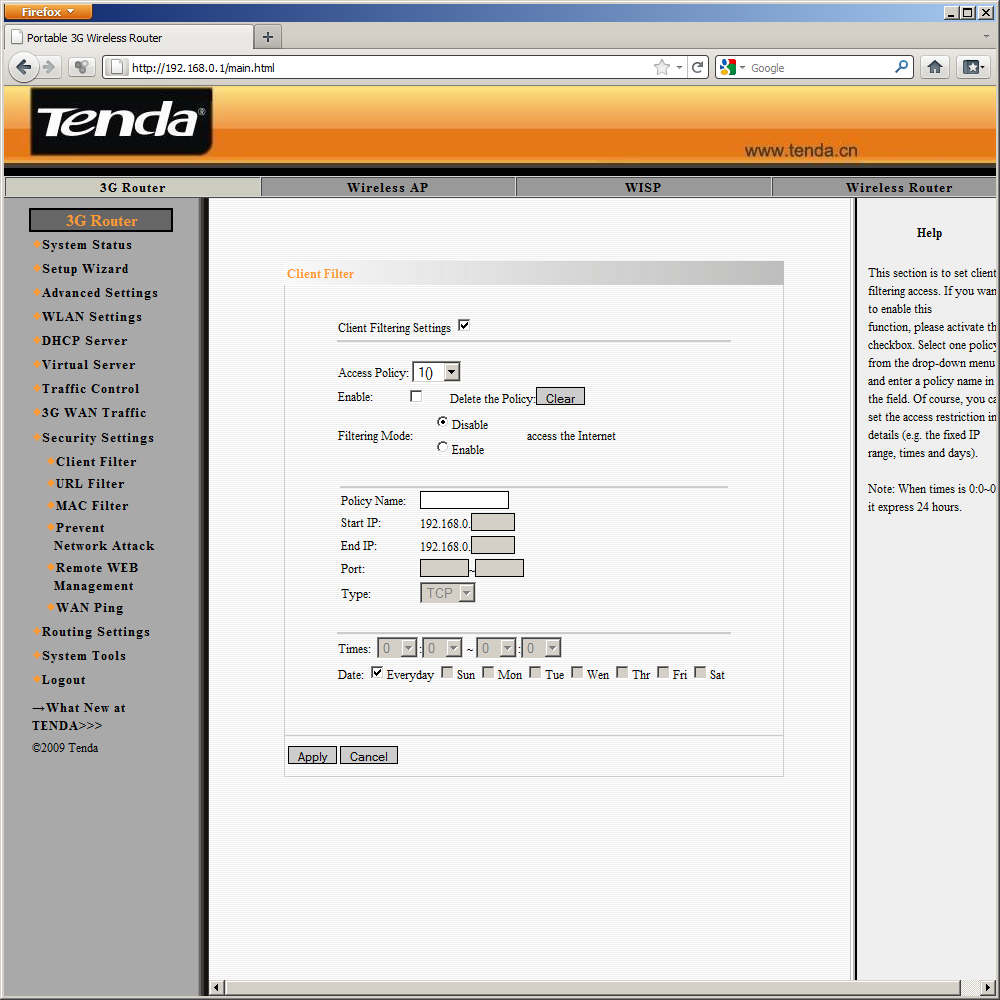
Task: Open the end minute Times dropdown
Action: [541, 648]
